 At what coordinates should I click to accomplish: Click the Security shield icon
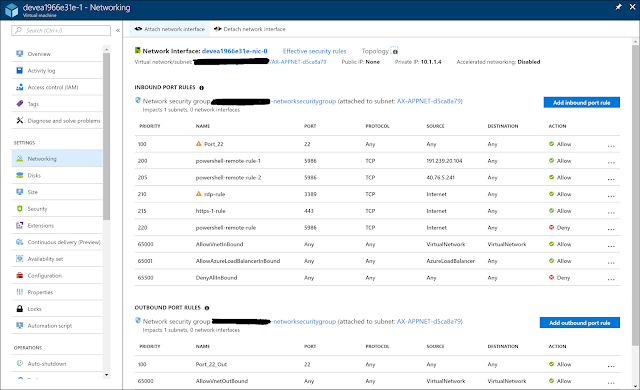point(20,208)
